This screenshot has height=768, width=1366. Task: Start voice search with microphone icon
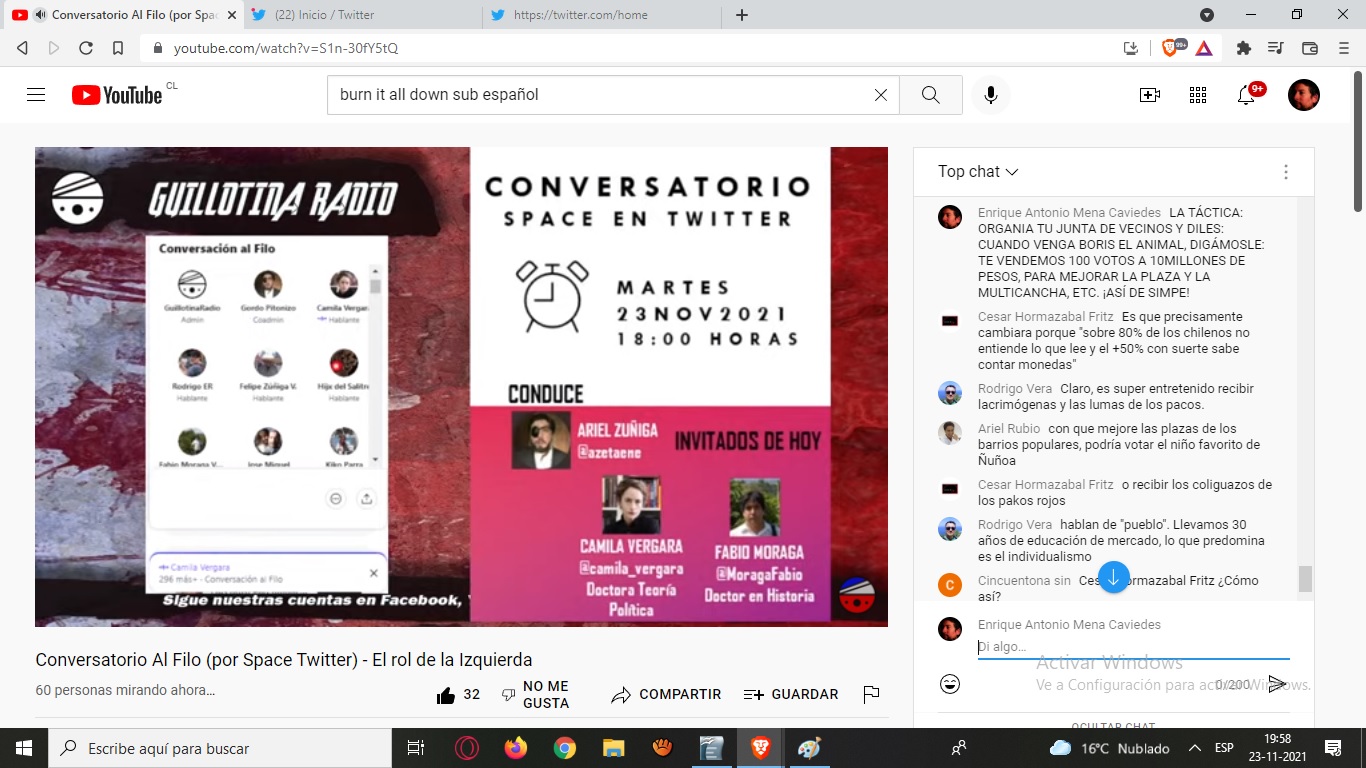(991, 95)
